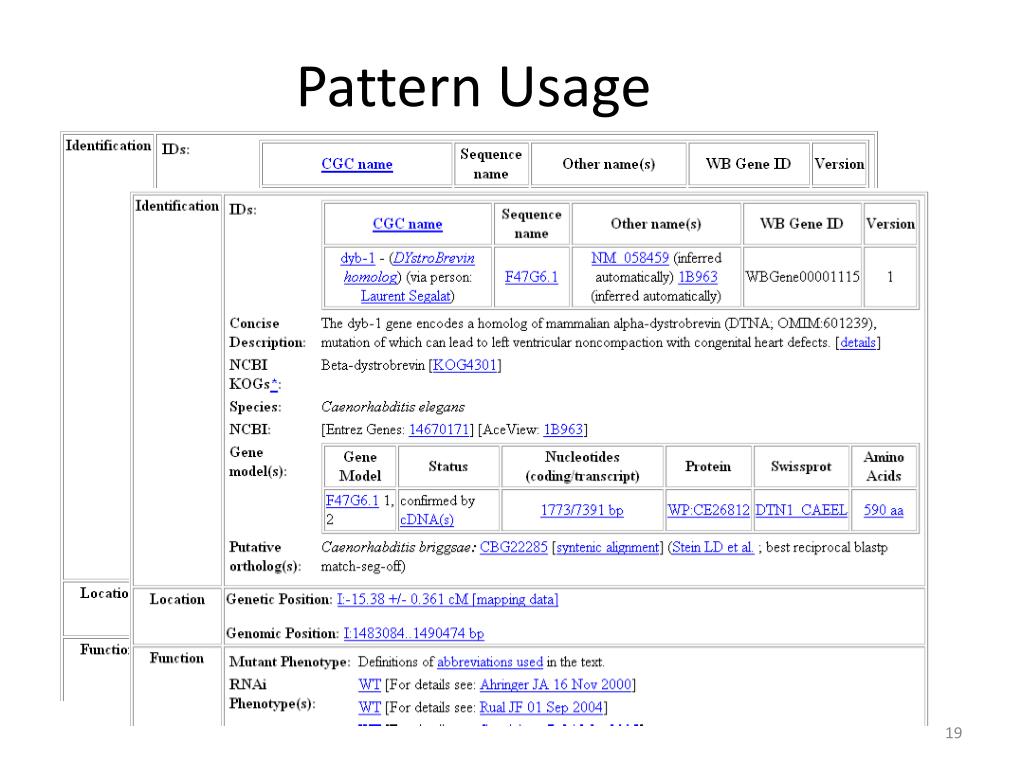Select the WBGene00001115 cell text

(x=802, y=277)
